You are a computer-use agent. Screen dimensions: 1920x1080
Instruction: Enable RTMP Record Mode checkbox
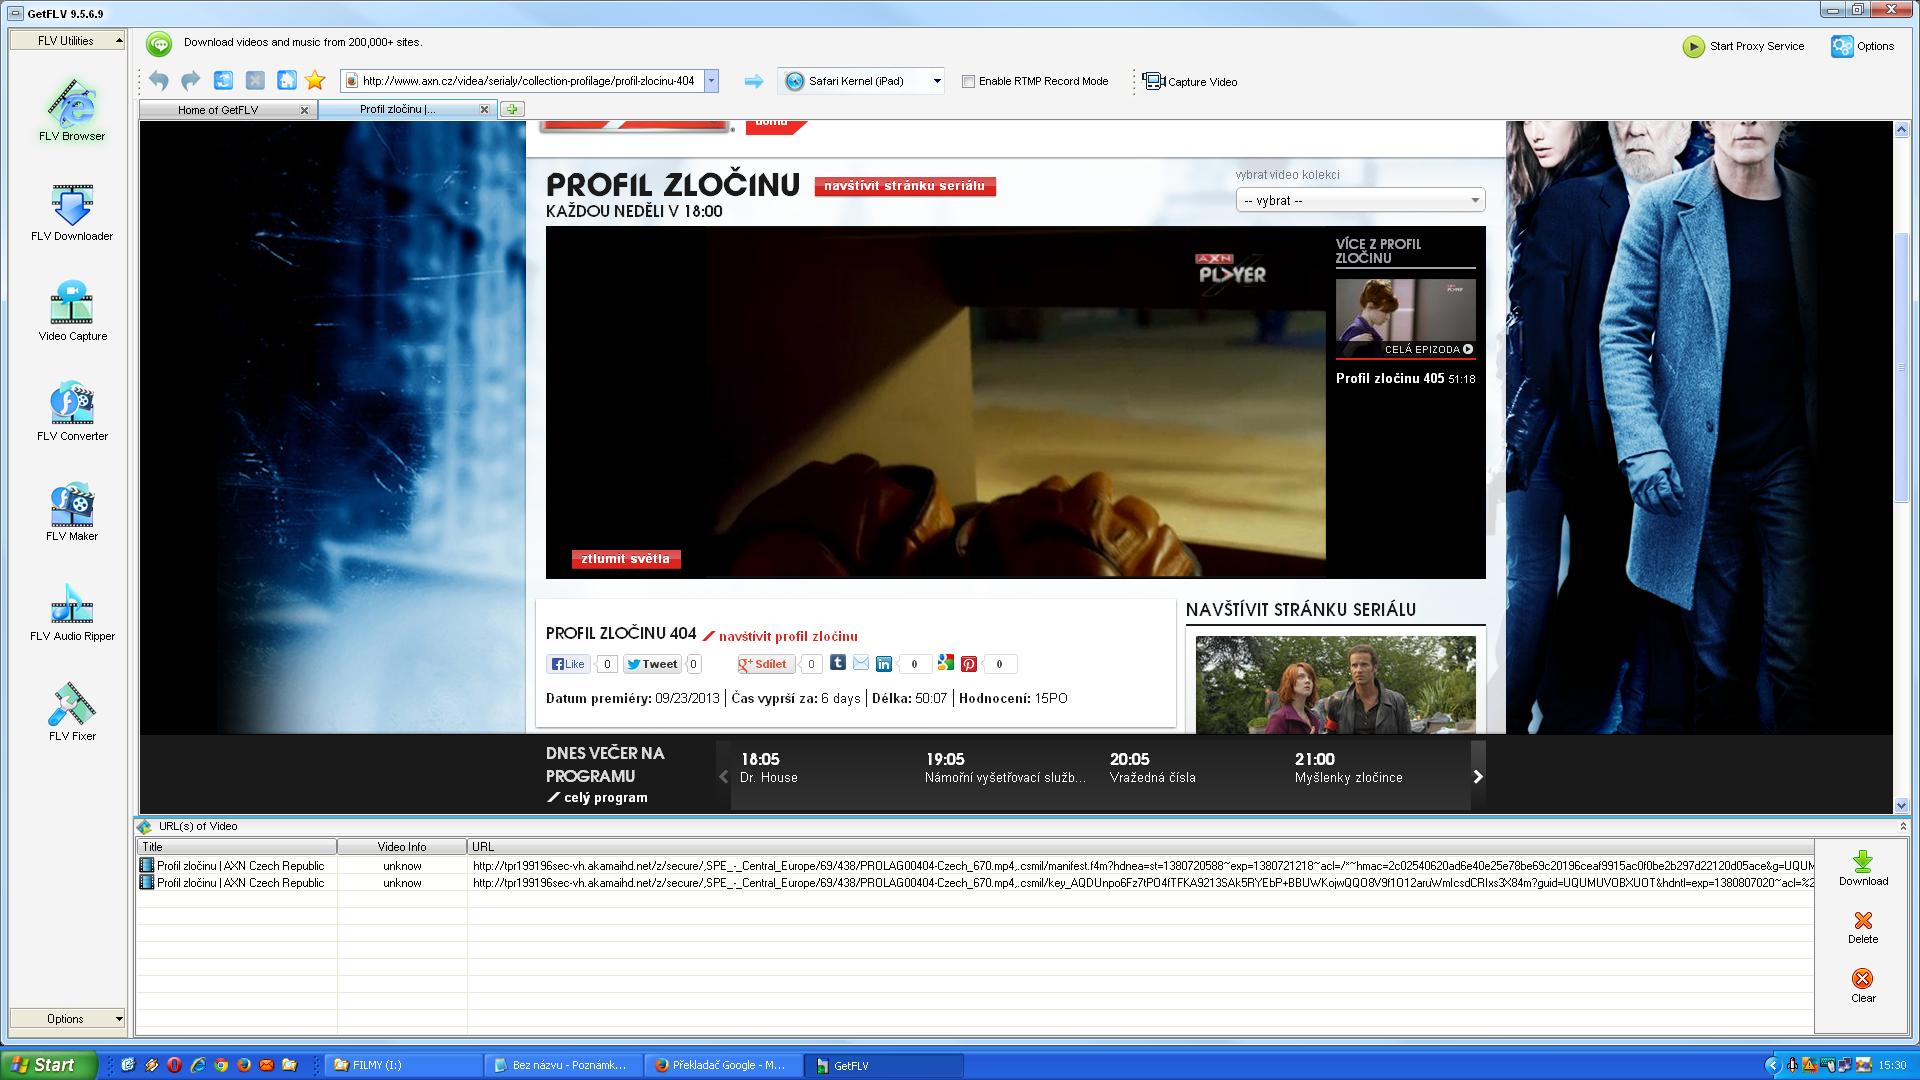[968, 82]
